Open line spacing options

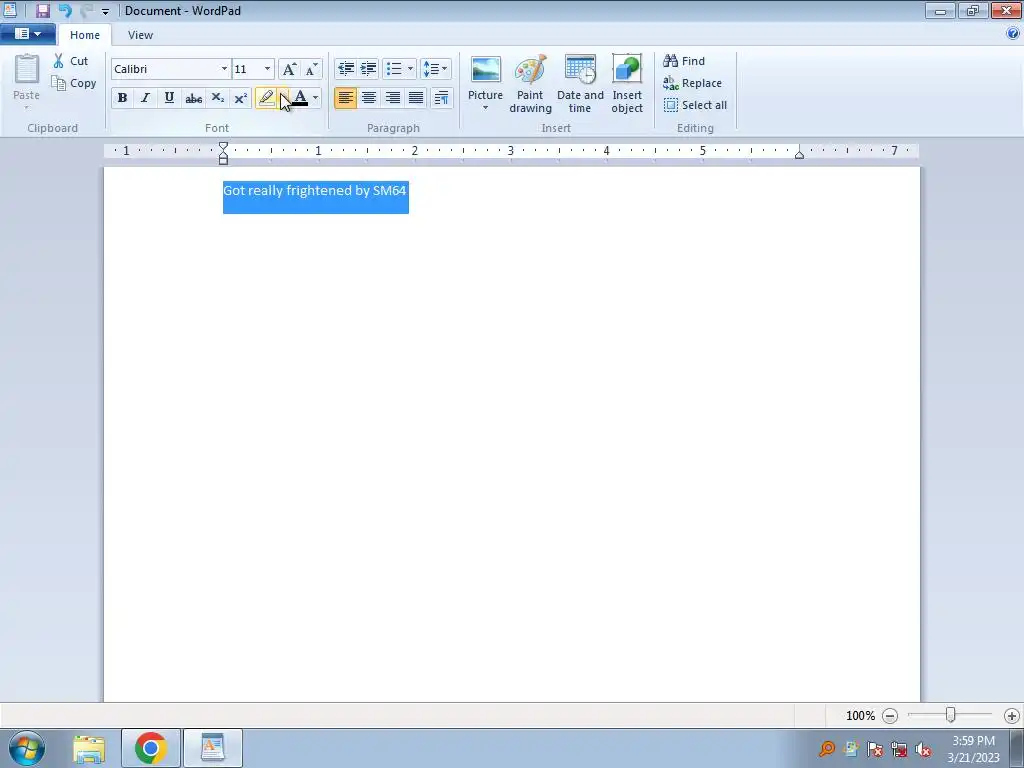coord(435,69)
